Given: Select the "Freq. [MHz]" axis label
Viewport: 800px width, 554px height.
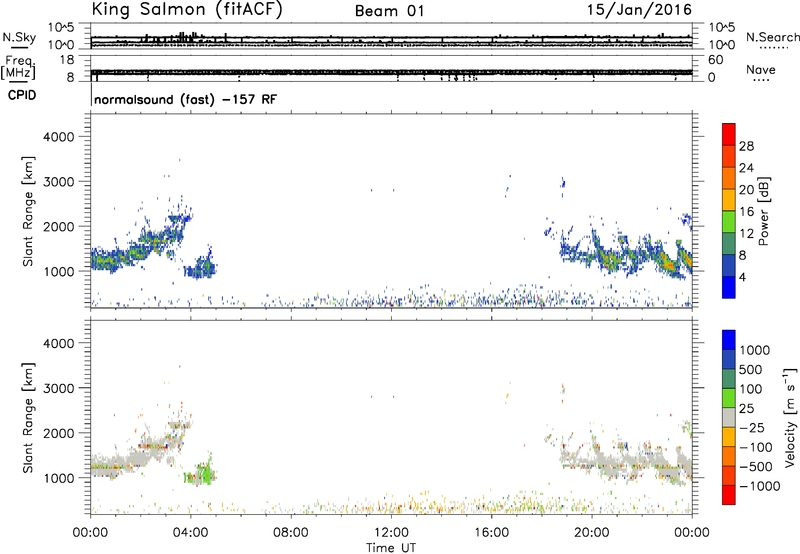Looking at the screenshot, I should tap(18, 67).
